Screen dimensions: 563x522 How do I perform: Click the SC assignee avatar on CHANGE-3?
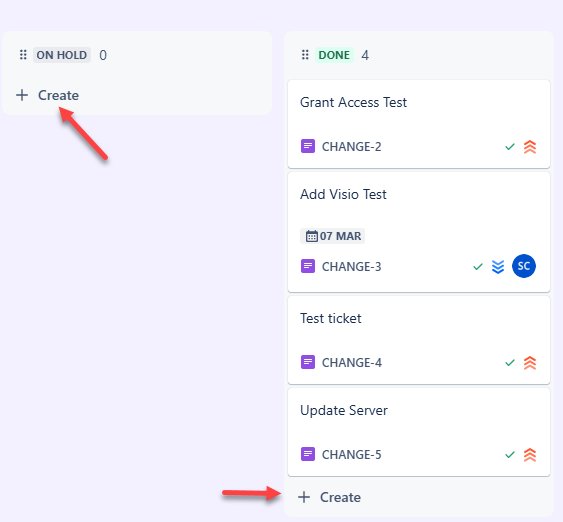point(524,266)
